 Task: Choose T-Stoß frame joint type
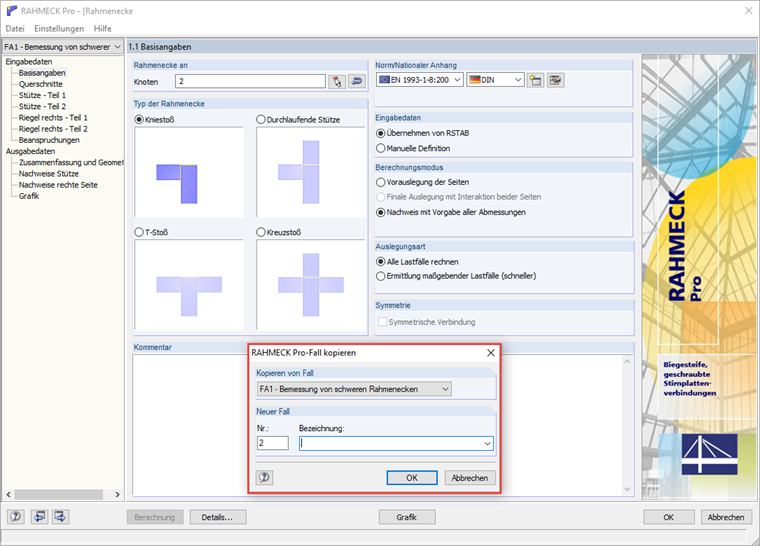[x=139, y=232]
